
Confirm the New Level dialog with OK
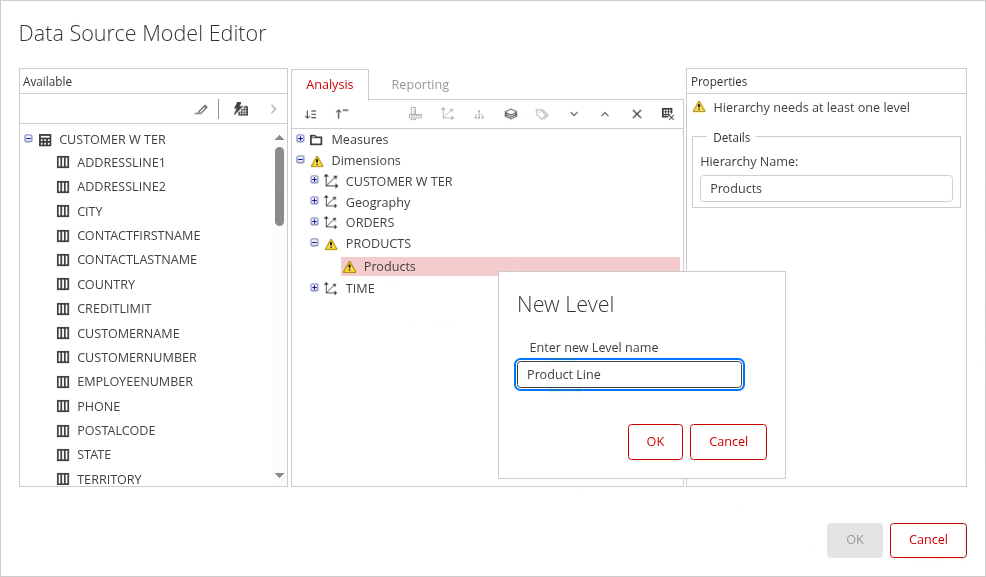[655, 442]
